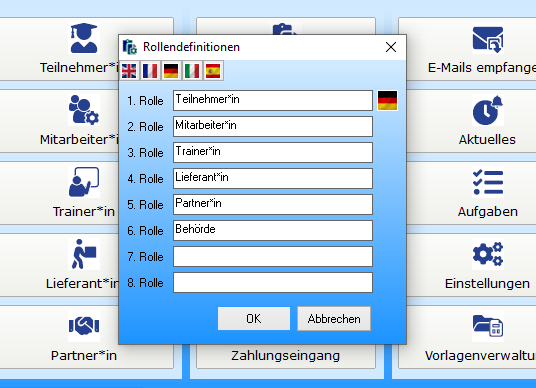The width and height of the screenshot is (536, 388).
Task: Close the Rollendefinitionen dialog
Action: [391, 47]
